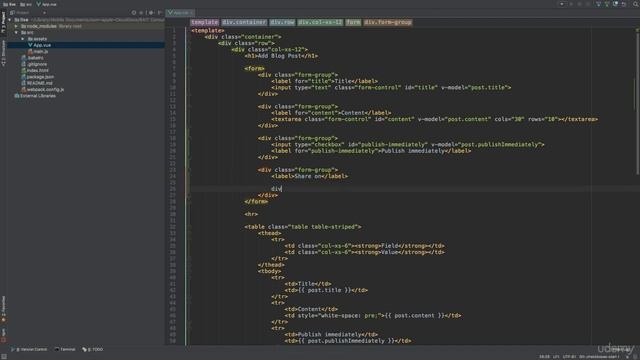The height and width of the screenshot is (360, 640).
Task: Click the cursor position indicator in status bar
Action: pos(544,357)
